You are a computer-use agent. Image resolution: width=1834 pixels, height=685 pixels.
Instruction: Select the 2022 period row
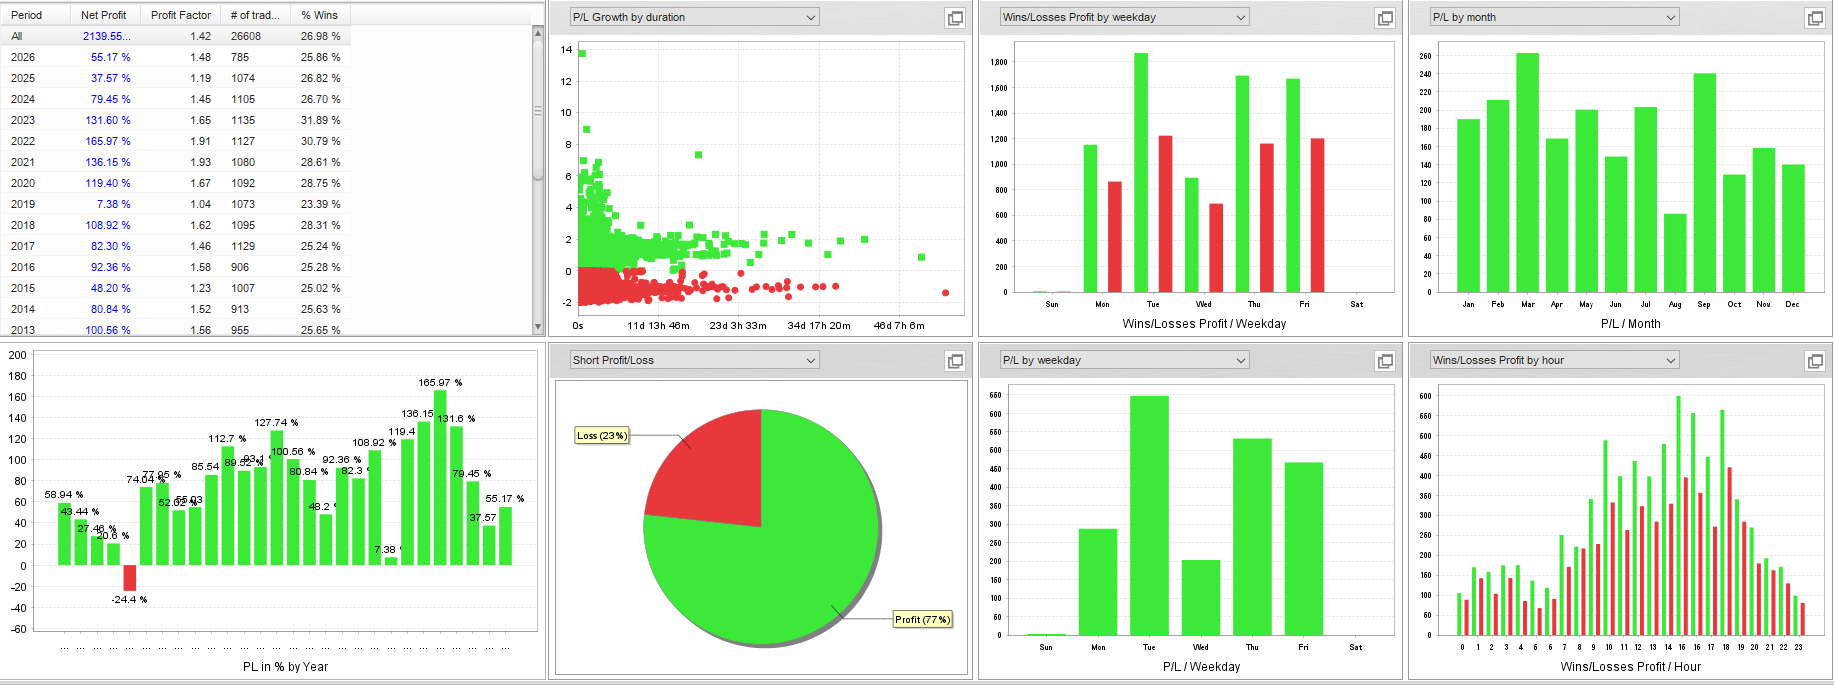pyautogui.click(x=175, y=141)
